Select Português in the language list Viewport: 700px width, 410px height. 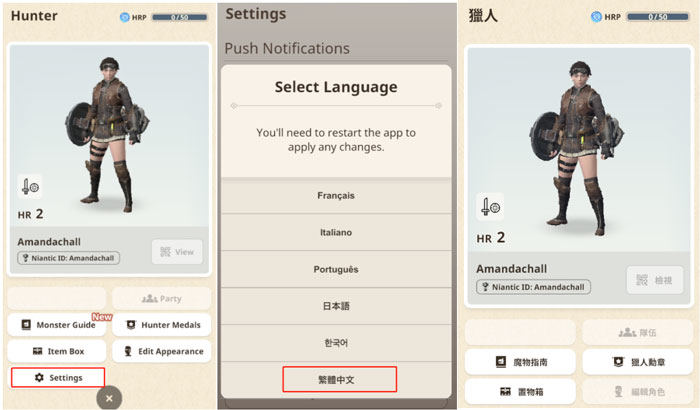(x=336, y=269)
